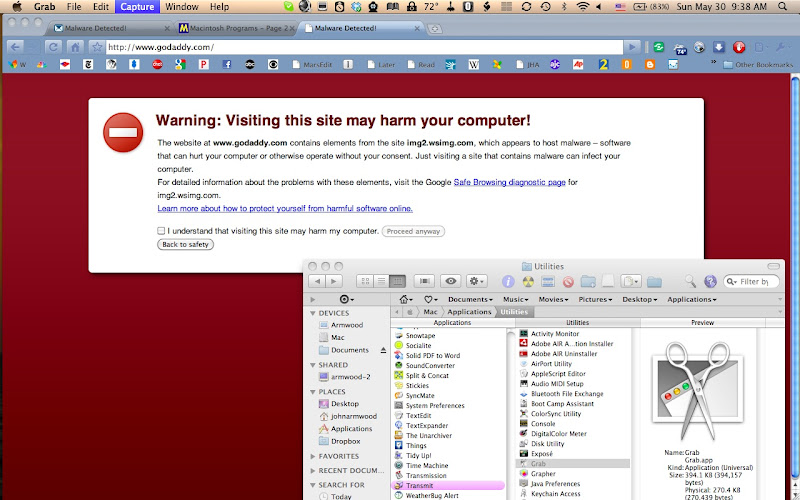The width and height of the screenshot is (800, 500).
Task: Switch file browser to icon view
Action: [365, 281]
